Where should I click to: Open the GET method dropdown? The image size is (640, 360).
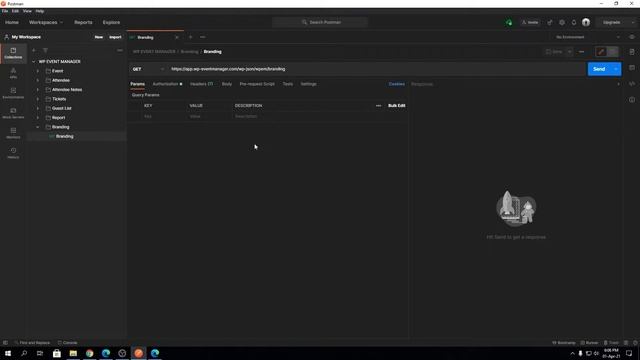point(148,69)
